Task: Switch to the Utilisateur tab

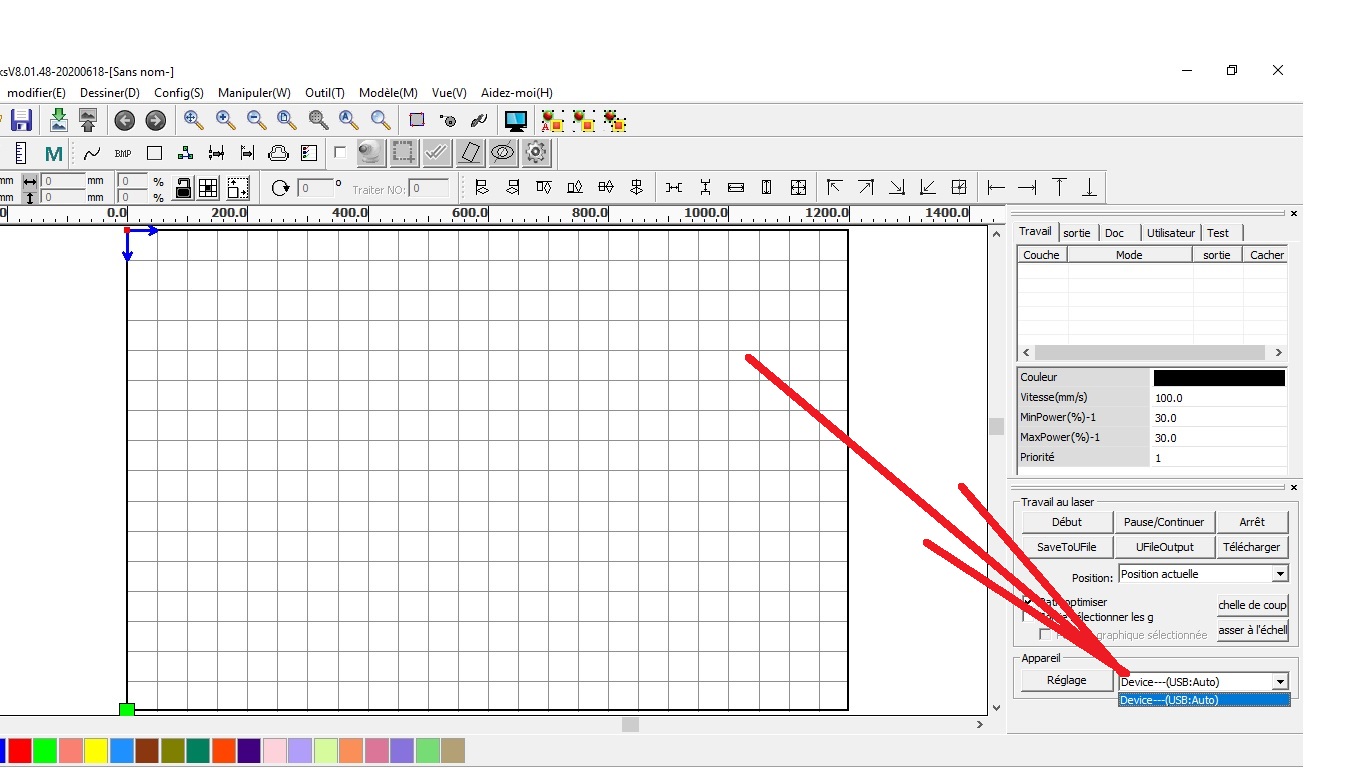Action: coord(1170,233)
